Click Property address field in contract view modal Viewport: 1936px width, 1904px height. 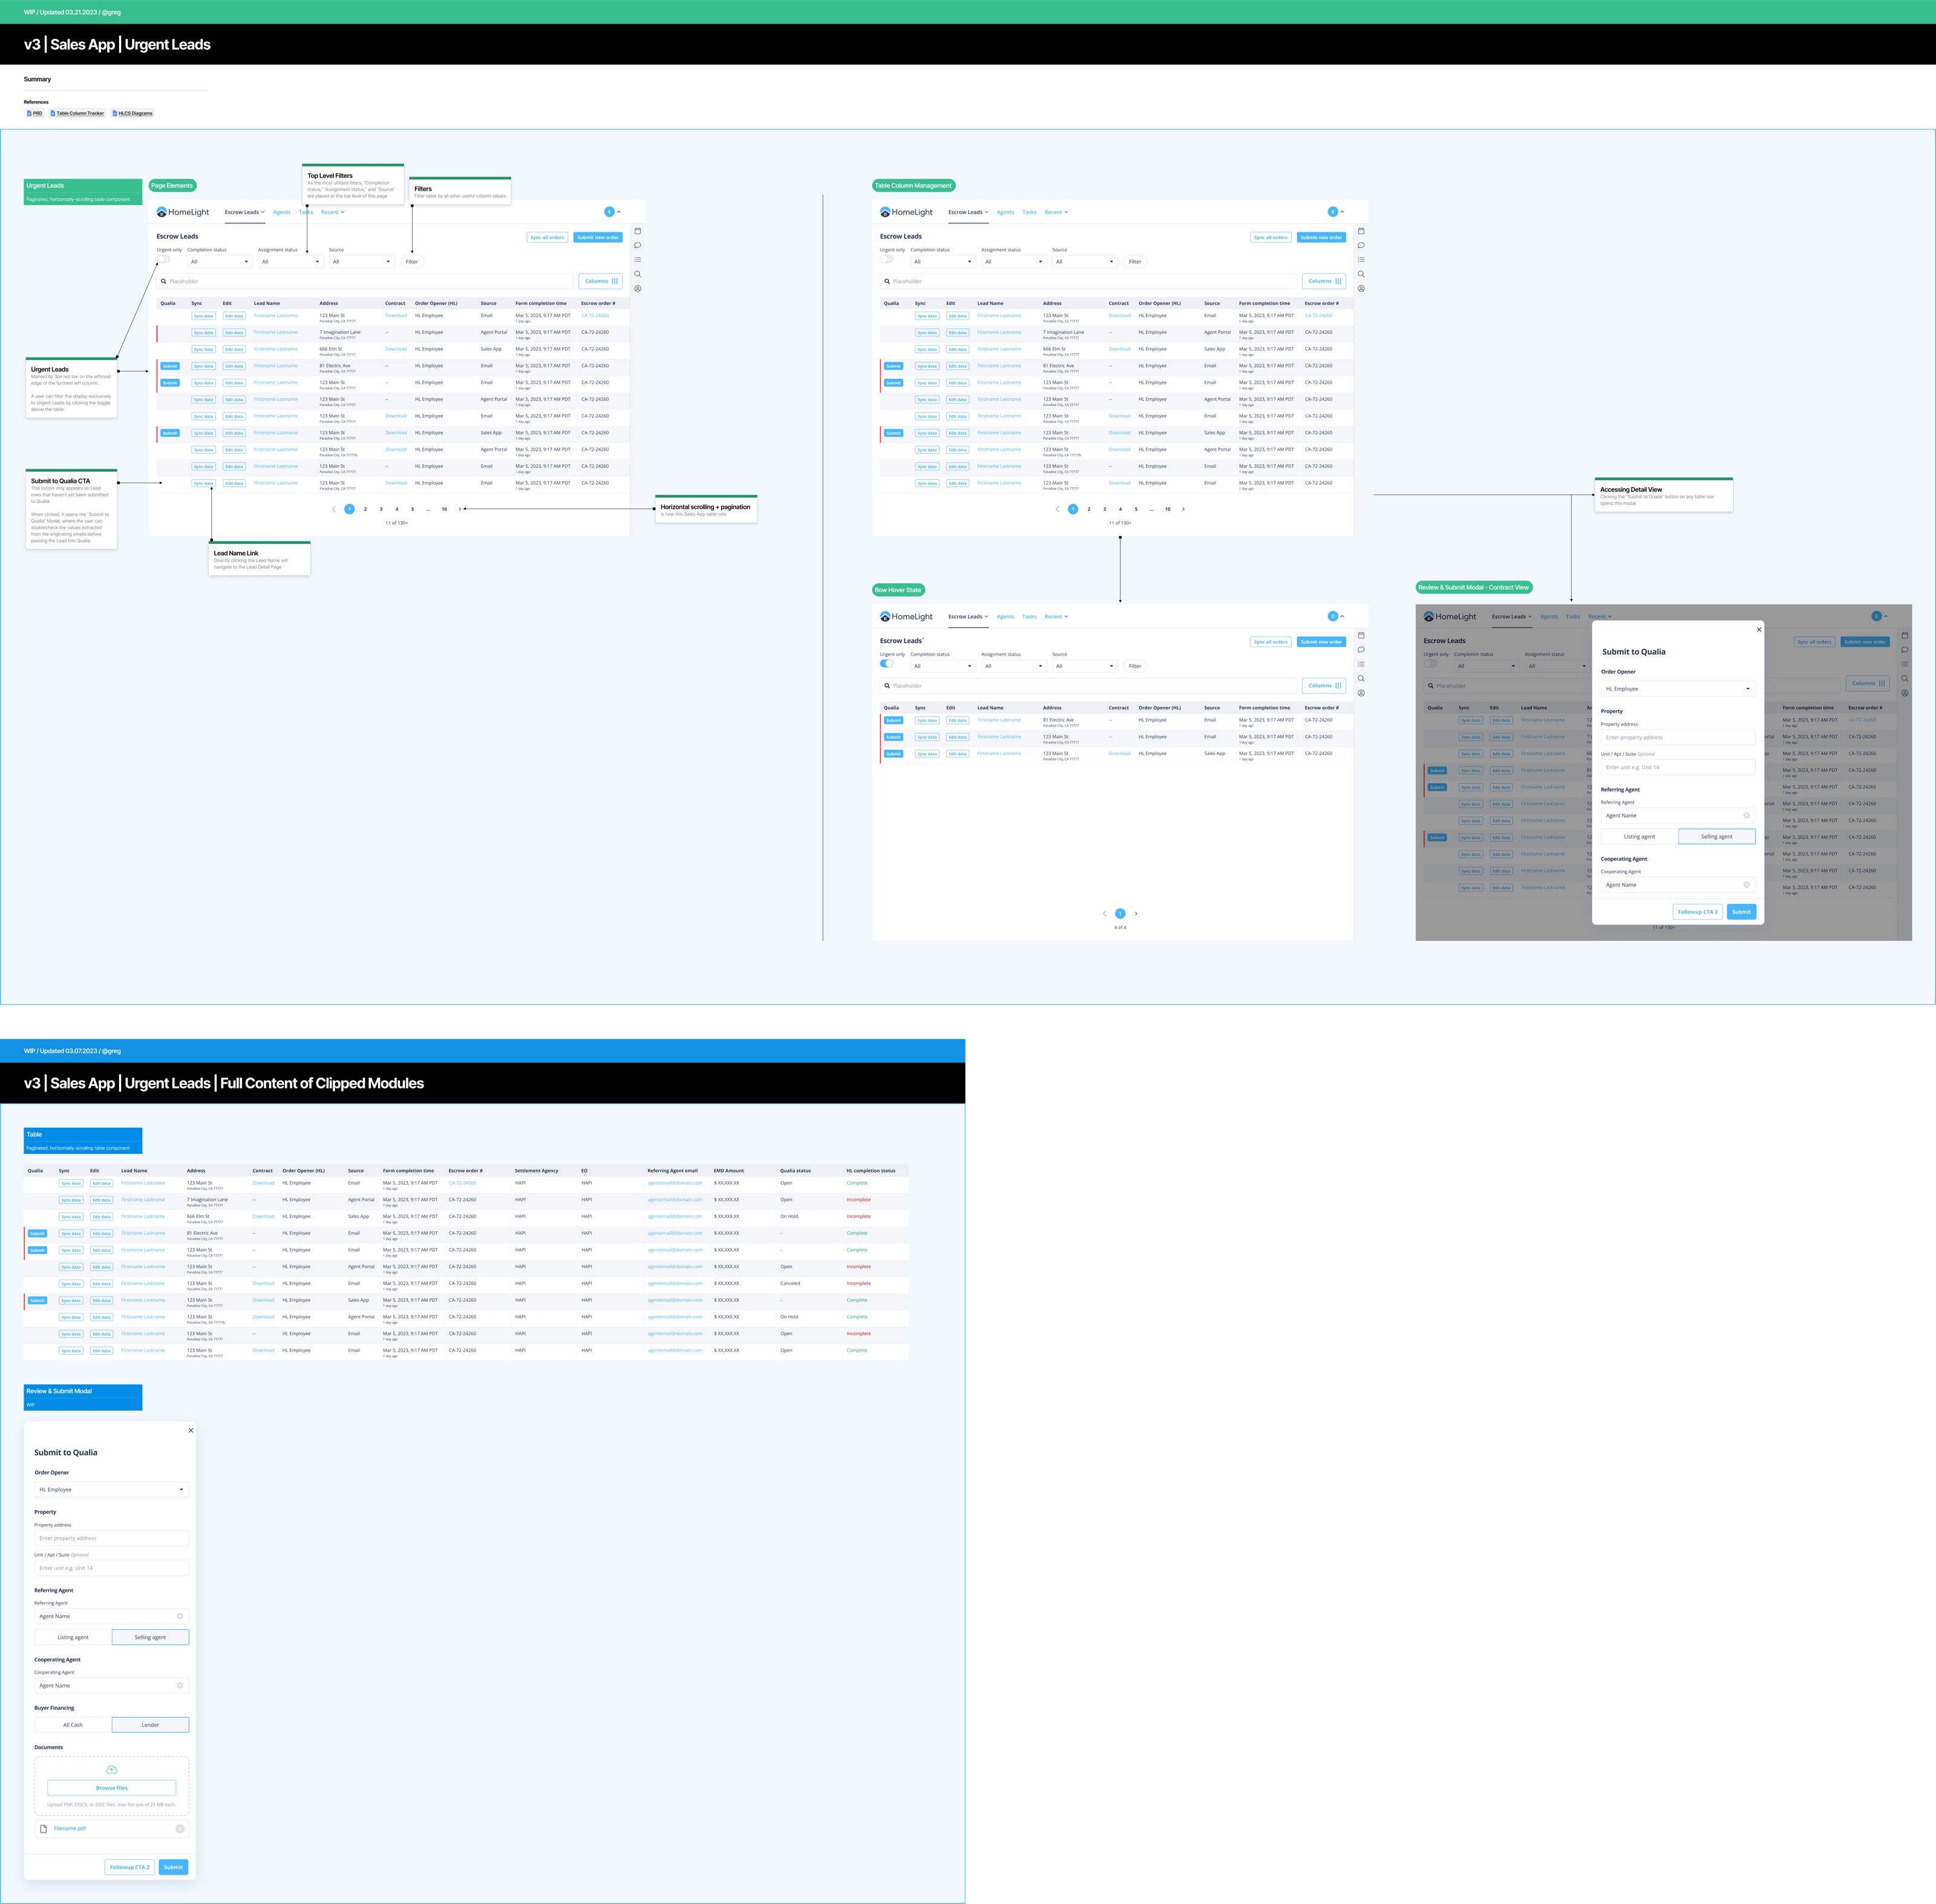(1678, 737)
